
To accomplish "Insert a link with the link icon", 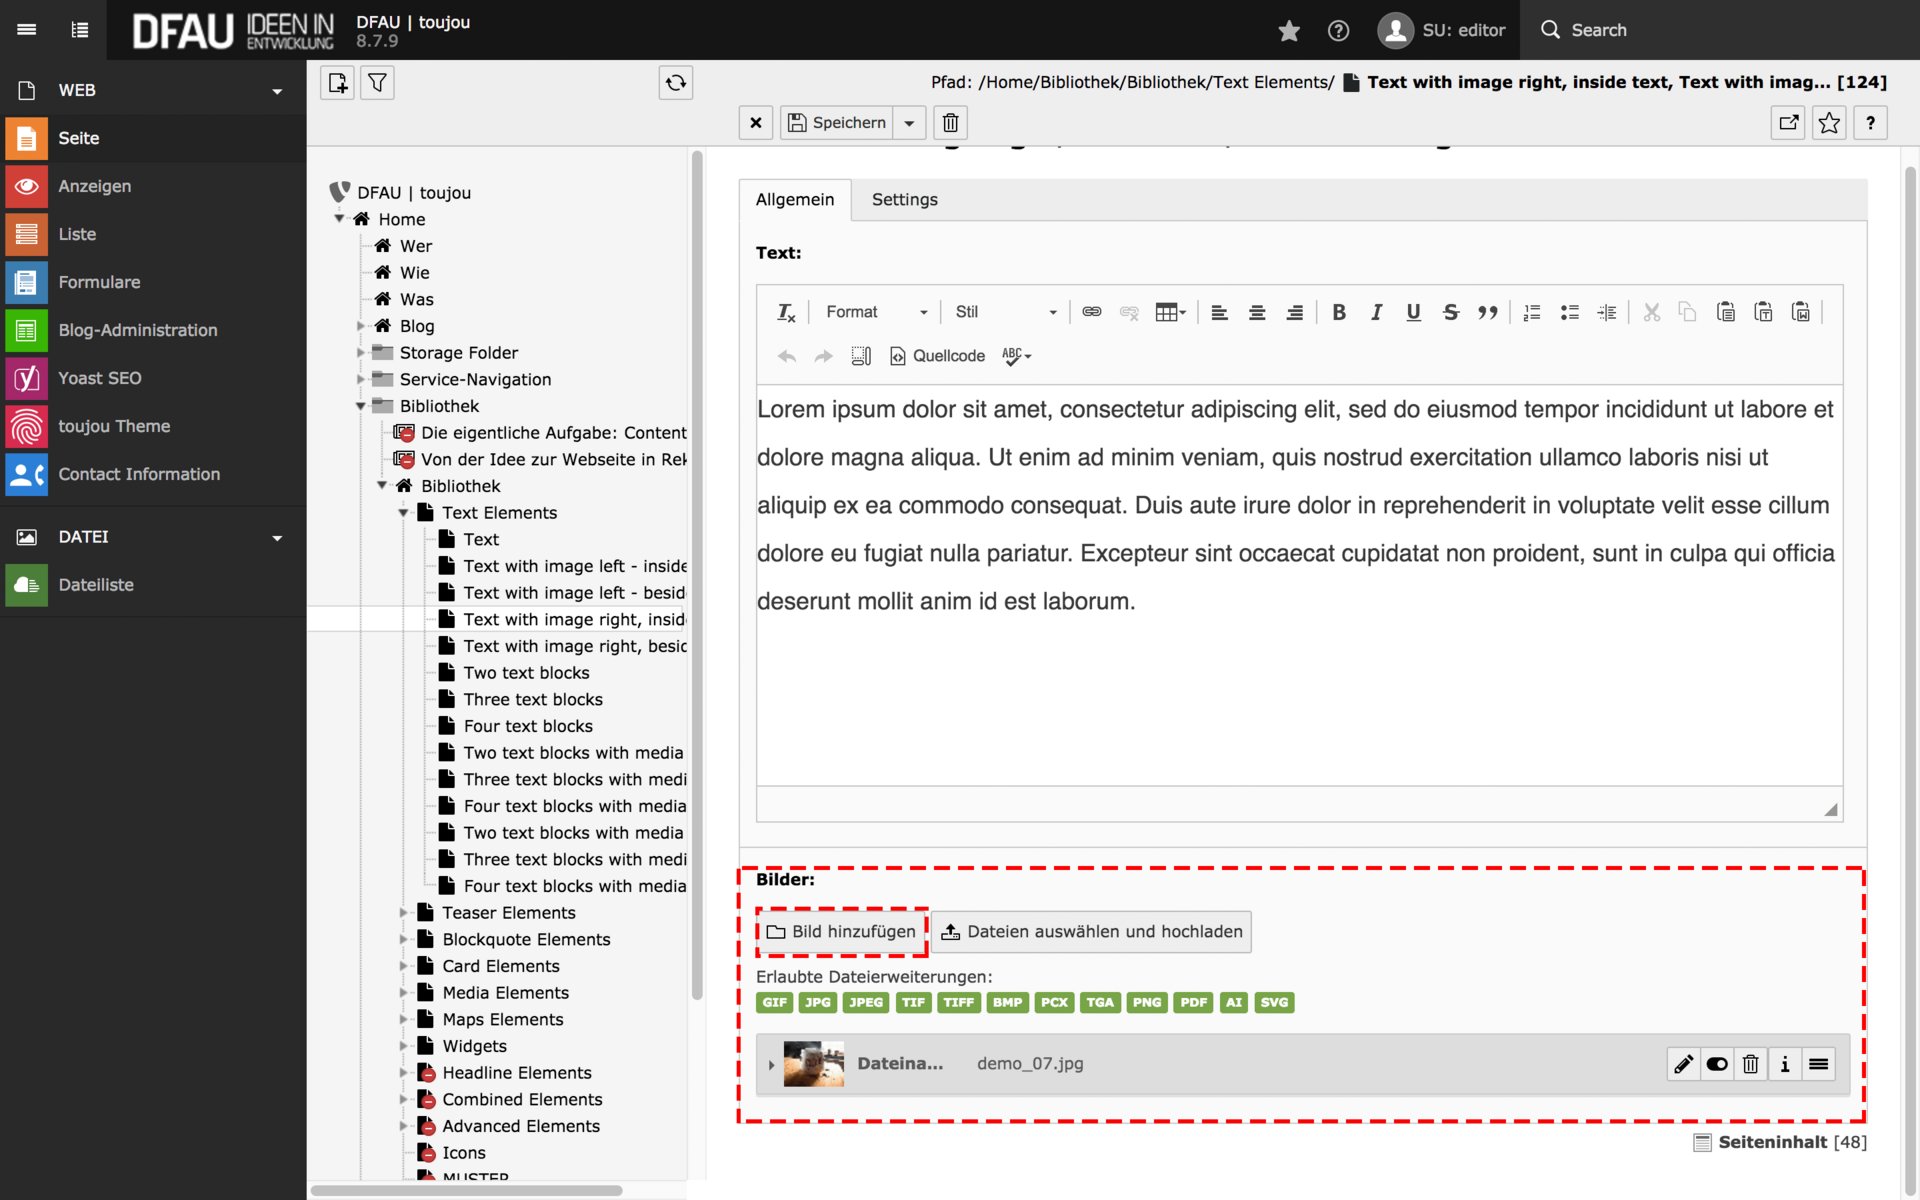I will (1092, 312).
